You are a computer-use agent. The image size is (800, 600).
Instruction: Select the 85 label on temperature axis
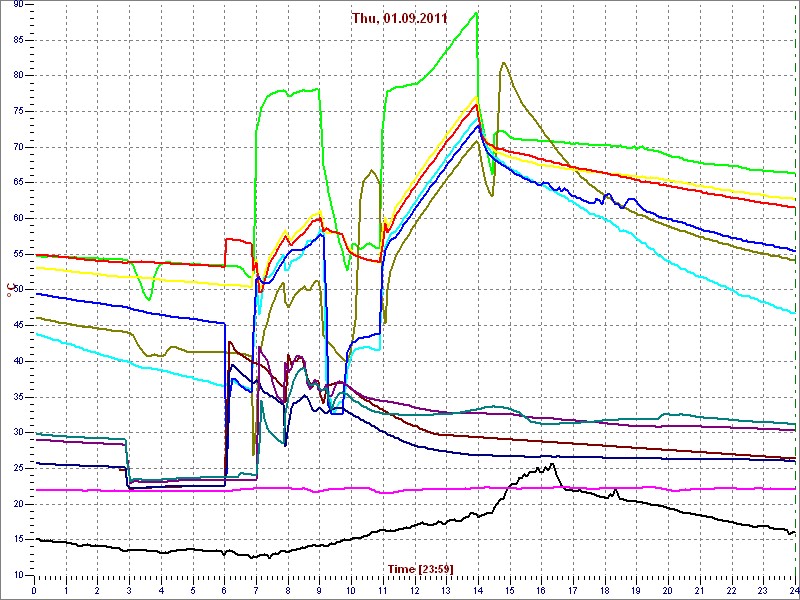[x=17, y=40]
